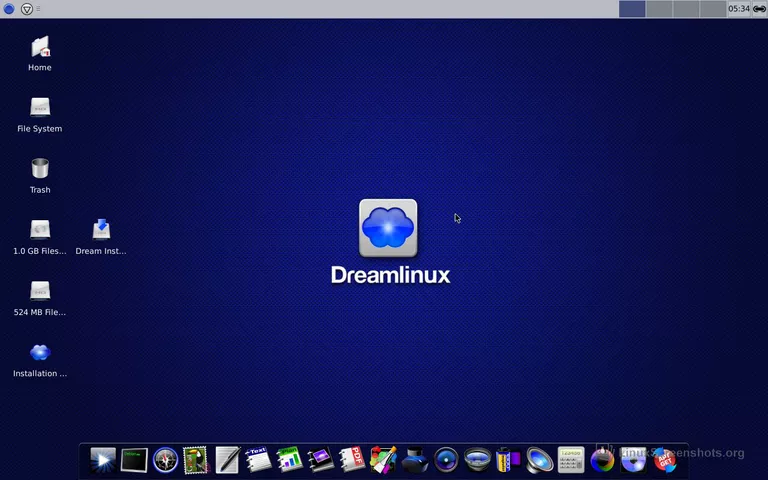Open the blue Dreamlinux main menu button
This screenshot has height=480, width=768.
[x=9, y=9]
